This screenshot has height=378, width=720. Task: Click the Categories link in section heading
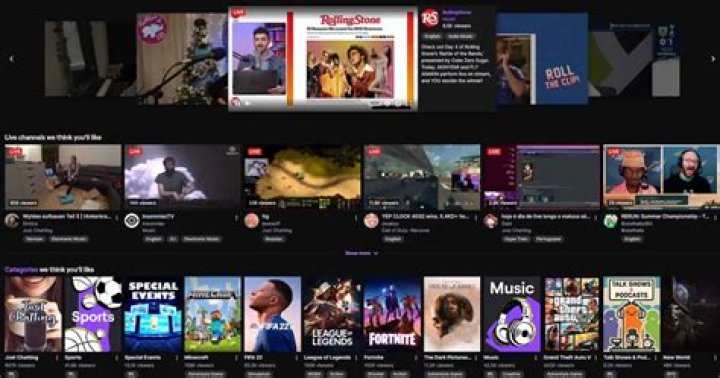[x=21, y=270]
